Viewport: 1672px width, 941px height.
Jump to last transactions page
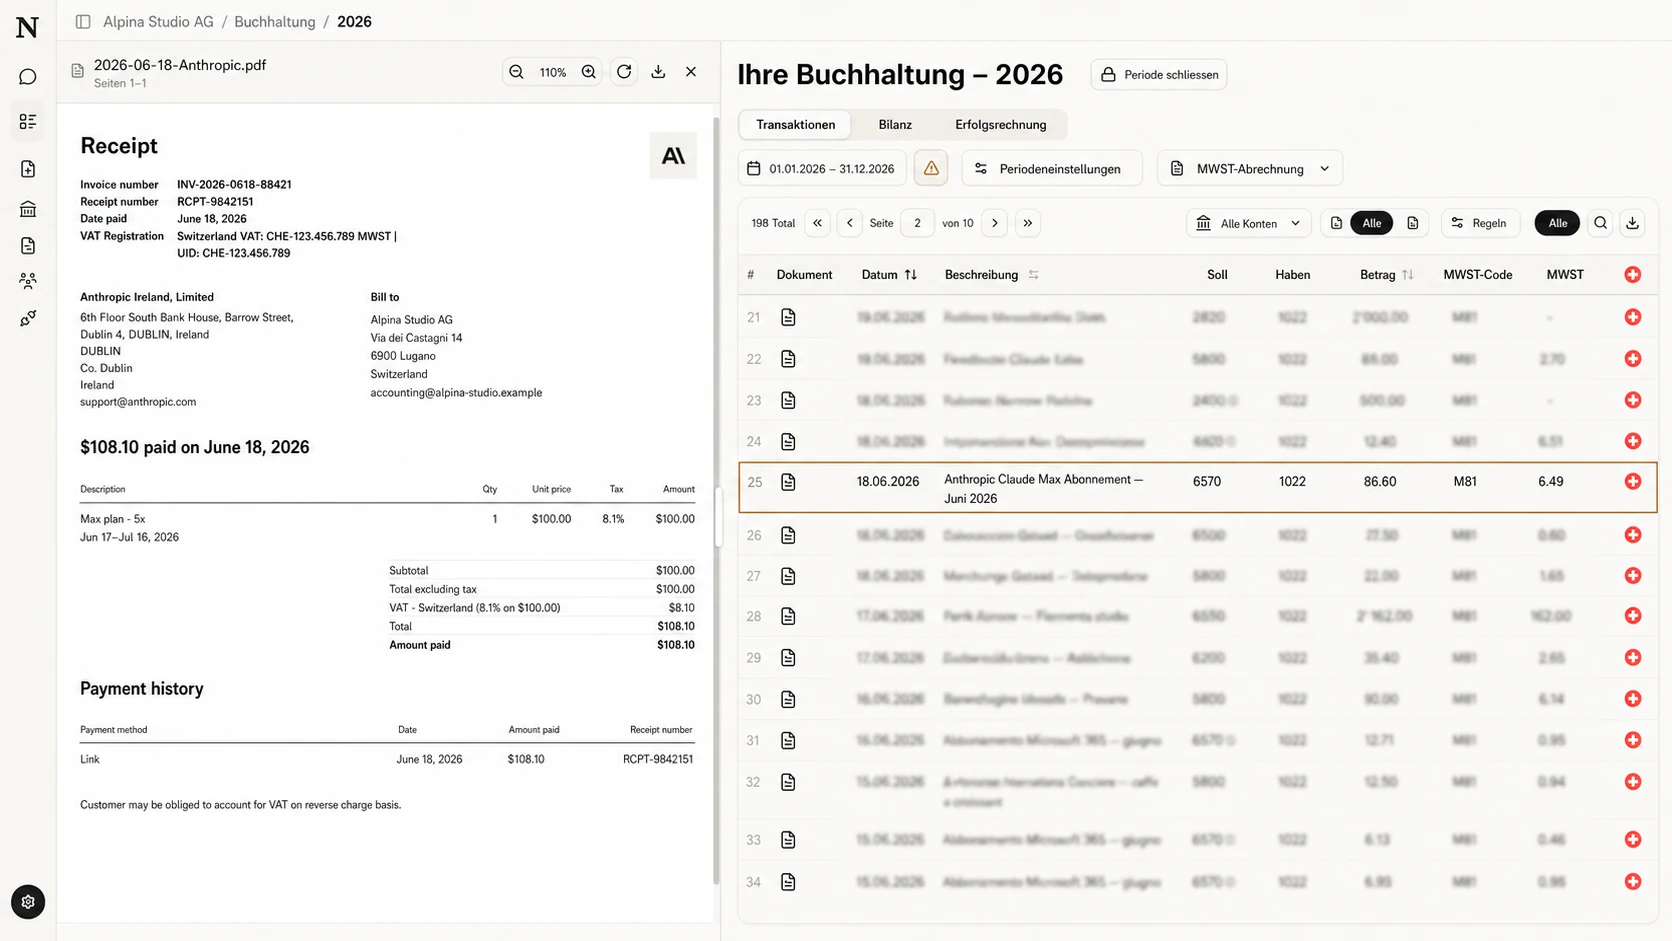coord(1028,223)
